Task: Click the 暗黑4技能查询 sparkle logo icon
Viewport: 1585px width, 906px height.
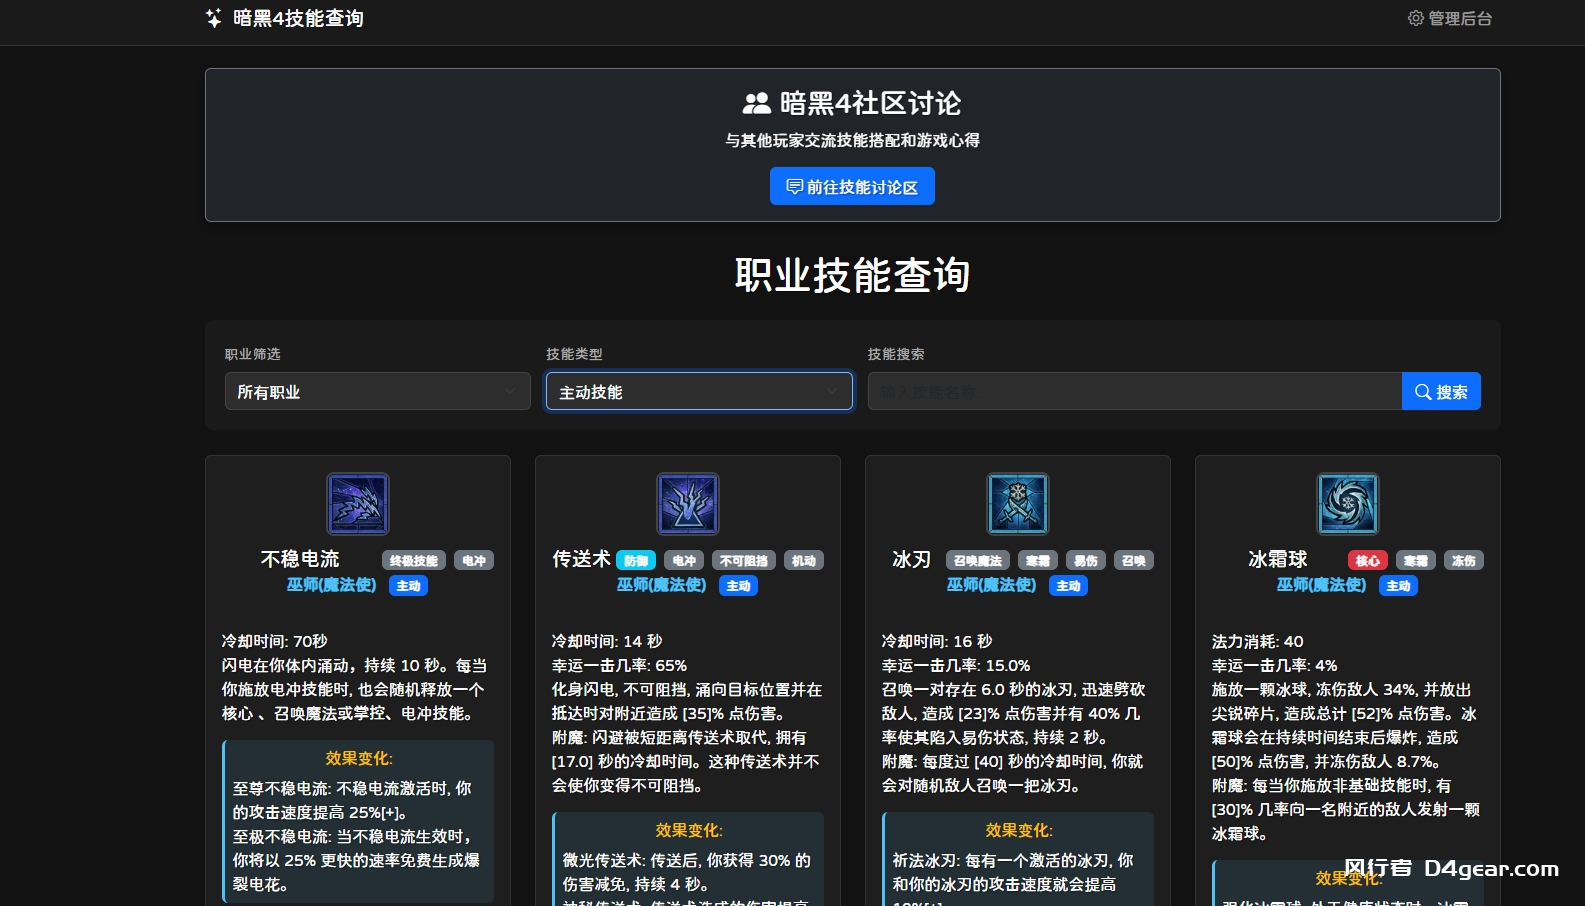Action: coord(214,18)
